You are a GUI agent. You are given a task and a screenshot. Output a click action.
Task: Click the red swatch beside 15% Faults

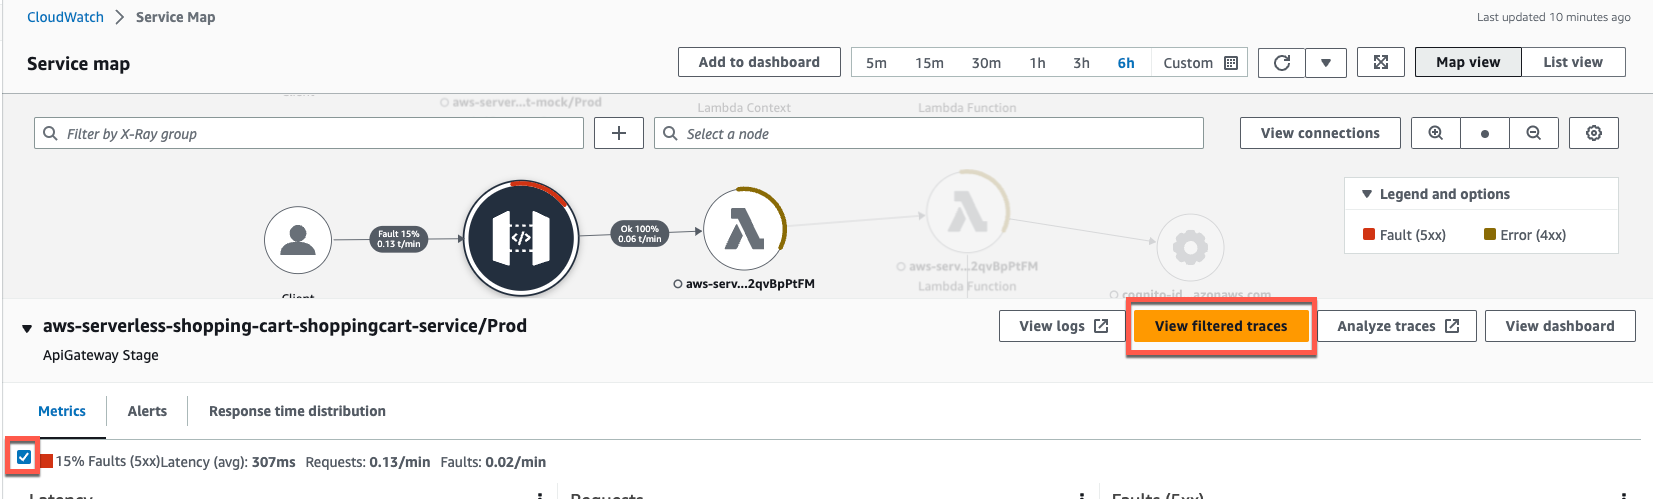pos(46,461)
